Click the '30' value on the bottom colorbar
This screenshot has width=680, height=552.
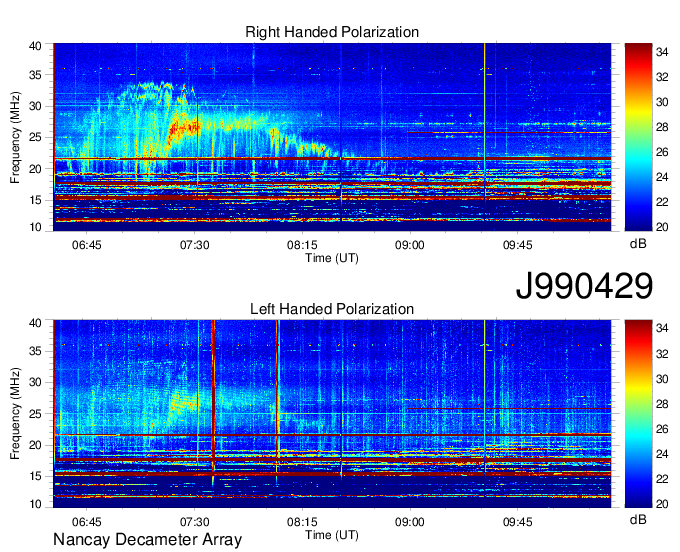[662, 379]
